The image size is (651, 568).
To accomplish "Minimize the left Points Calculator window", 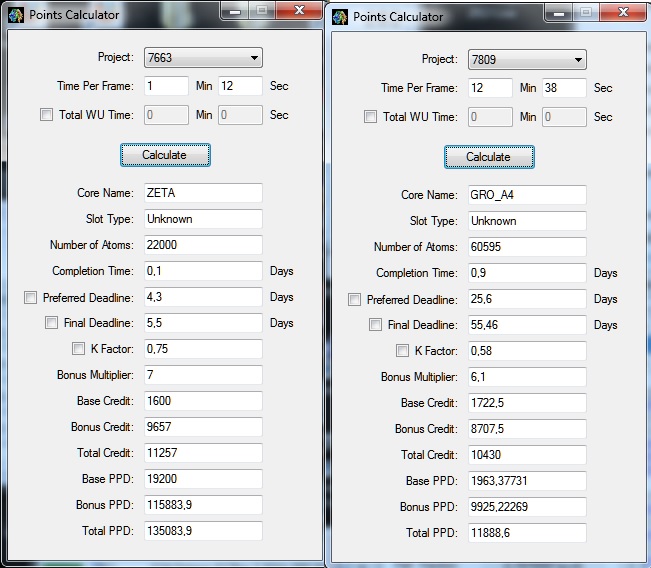I will pos(235,10).
